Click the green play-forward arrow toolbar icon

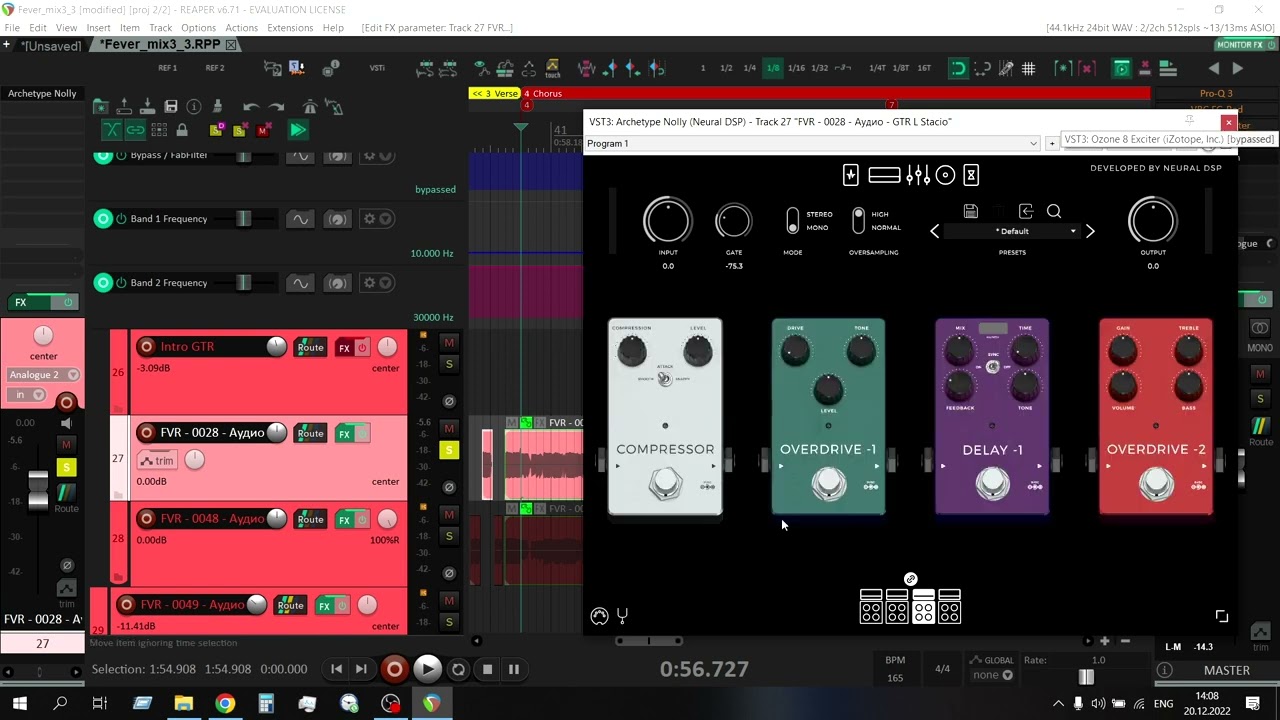pyautogui.click(x=298, y=130)
